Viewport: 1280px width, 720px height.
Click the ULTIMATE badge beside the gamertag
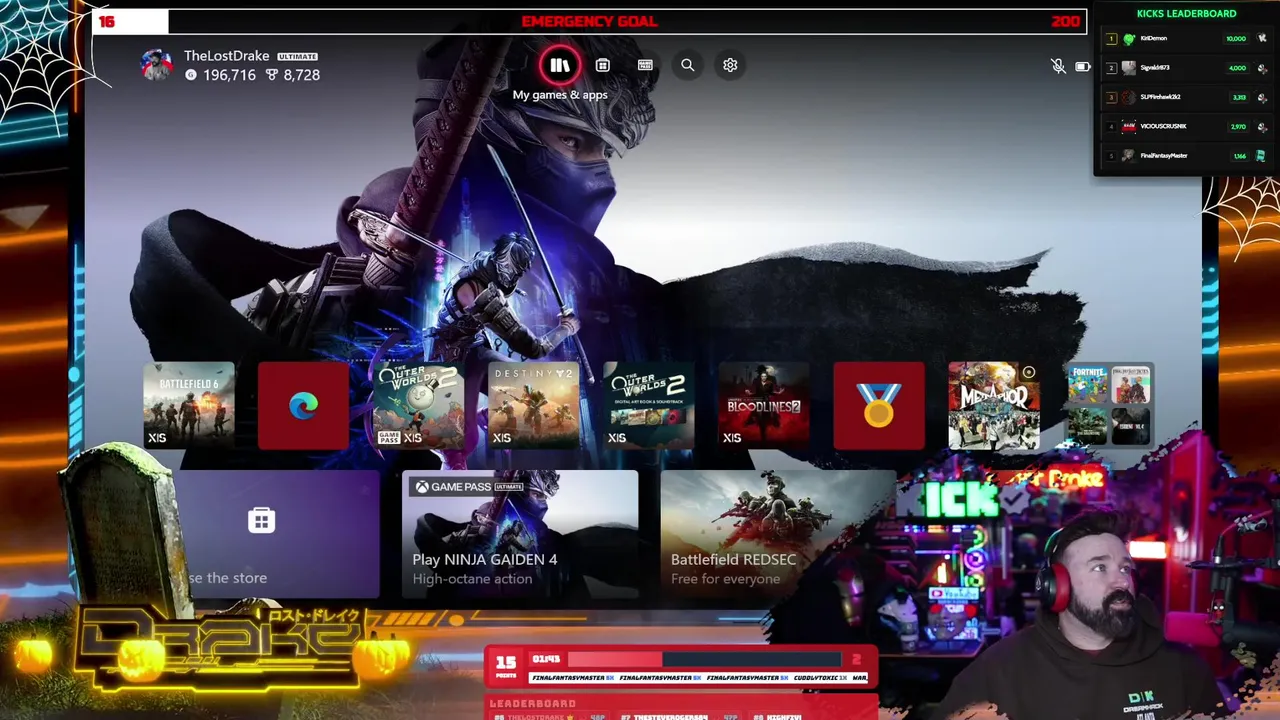[297, 57]
